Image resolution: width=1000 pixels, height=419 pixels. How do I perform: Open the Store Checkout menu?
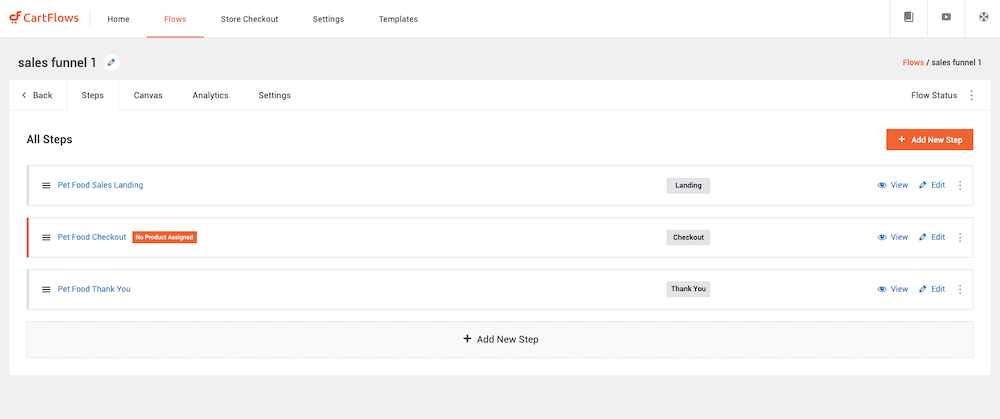(249, 19)
